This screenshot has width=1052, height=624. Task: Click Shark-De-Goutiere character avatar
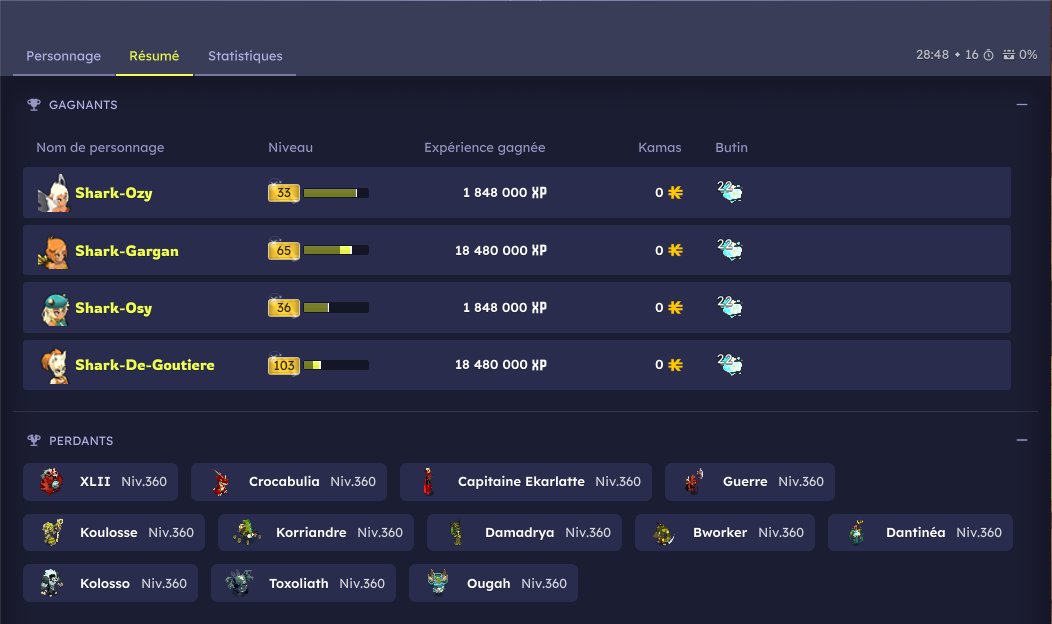[55, 366]
